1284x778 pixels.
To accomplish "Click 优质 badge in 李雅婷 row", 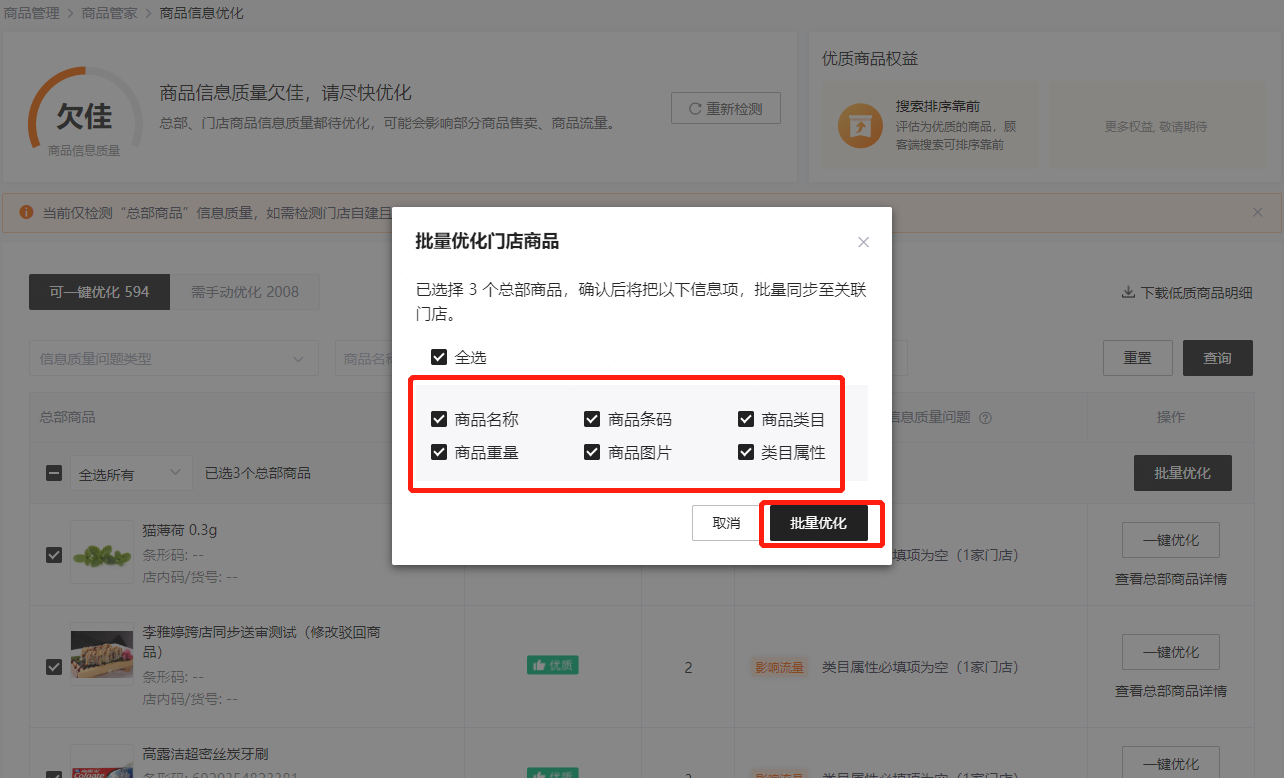I will click(553, 665).
